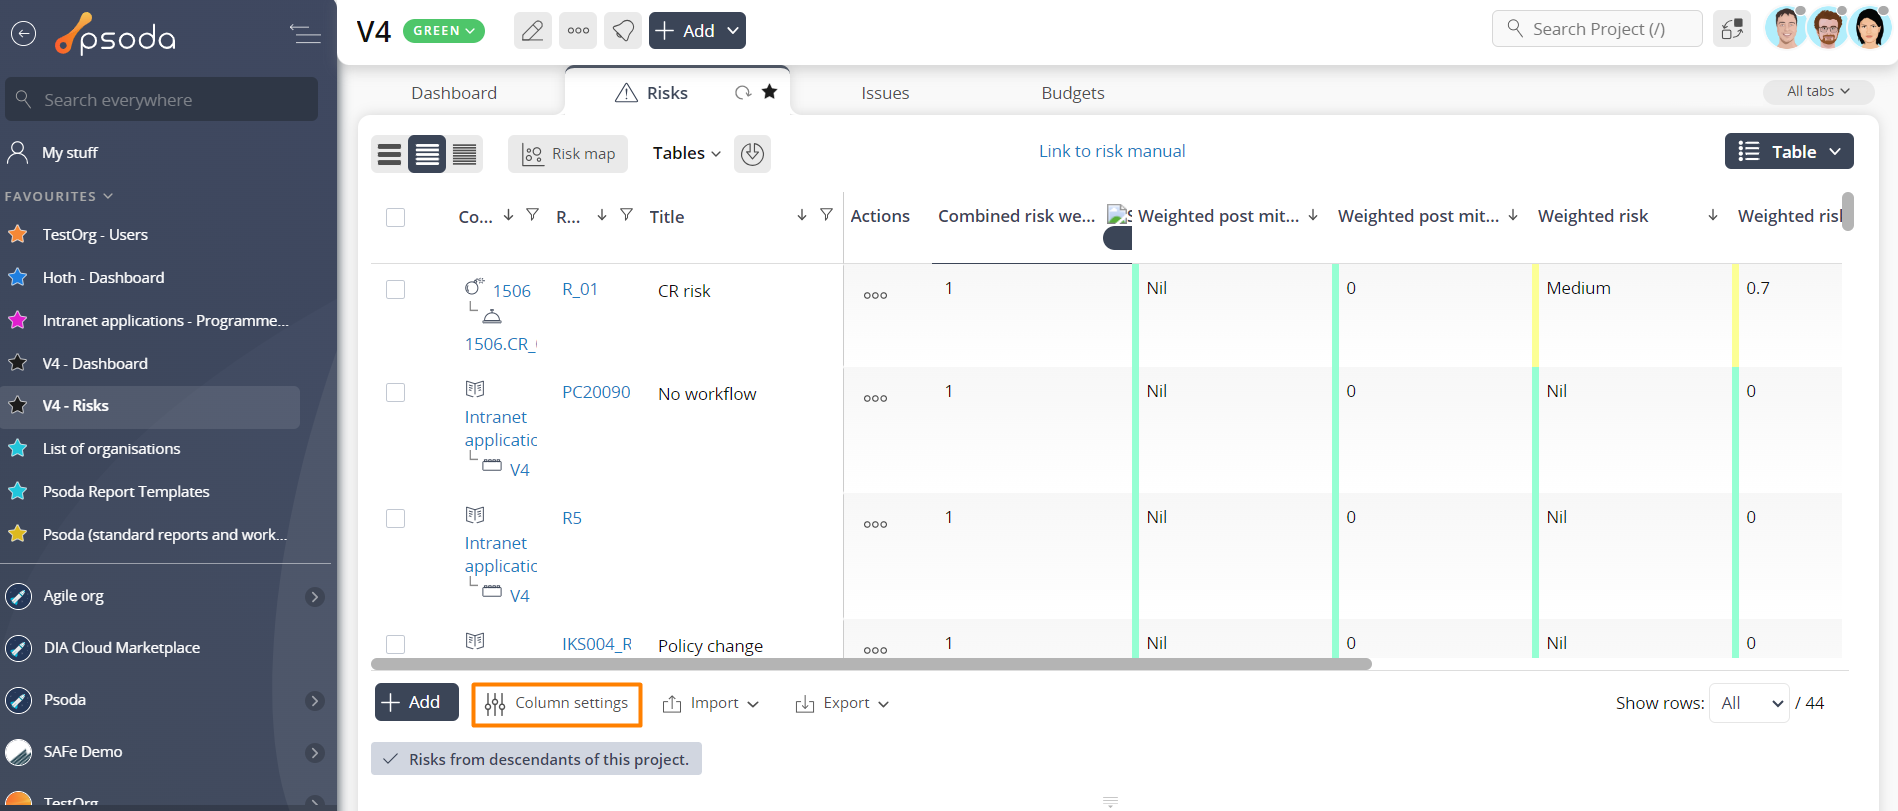This screenshot has width=1898, height=811.
Task: Open the 1506 parent link
Action: pos(511,291)
